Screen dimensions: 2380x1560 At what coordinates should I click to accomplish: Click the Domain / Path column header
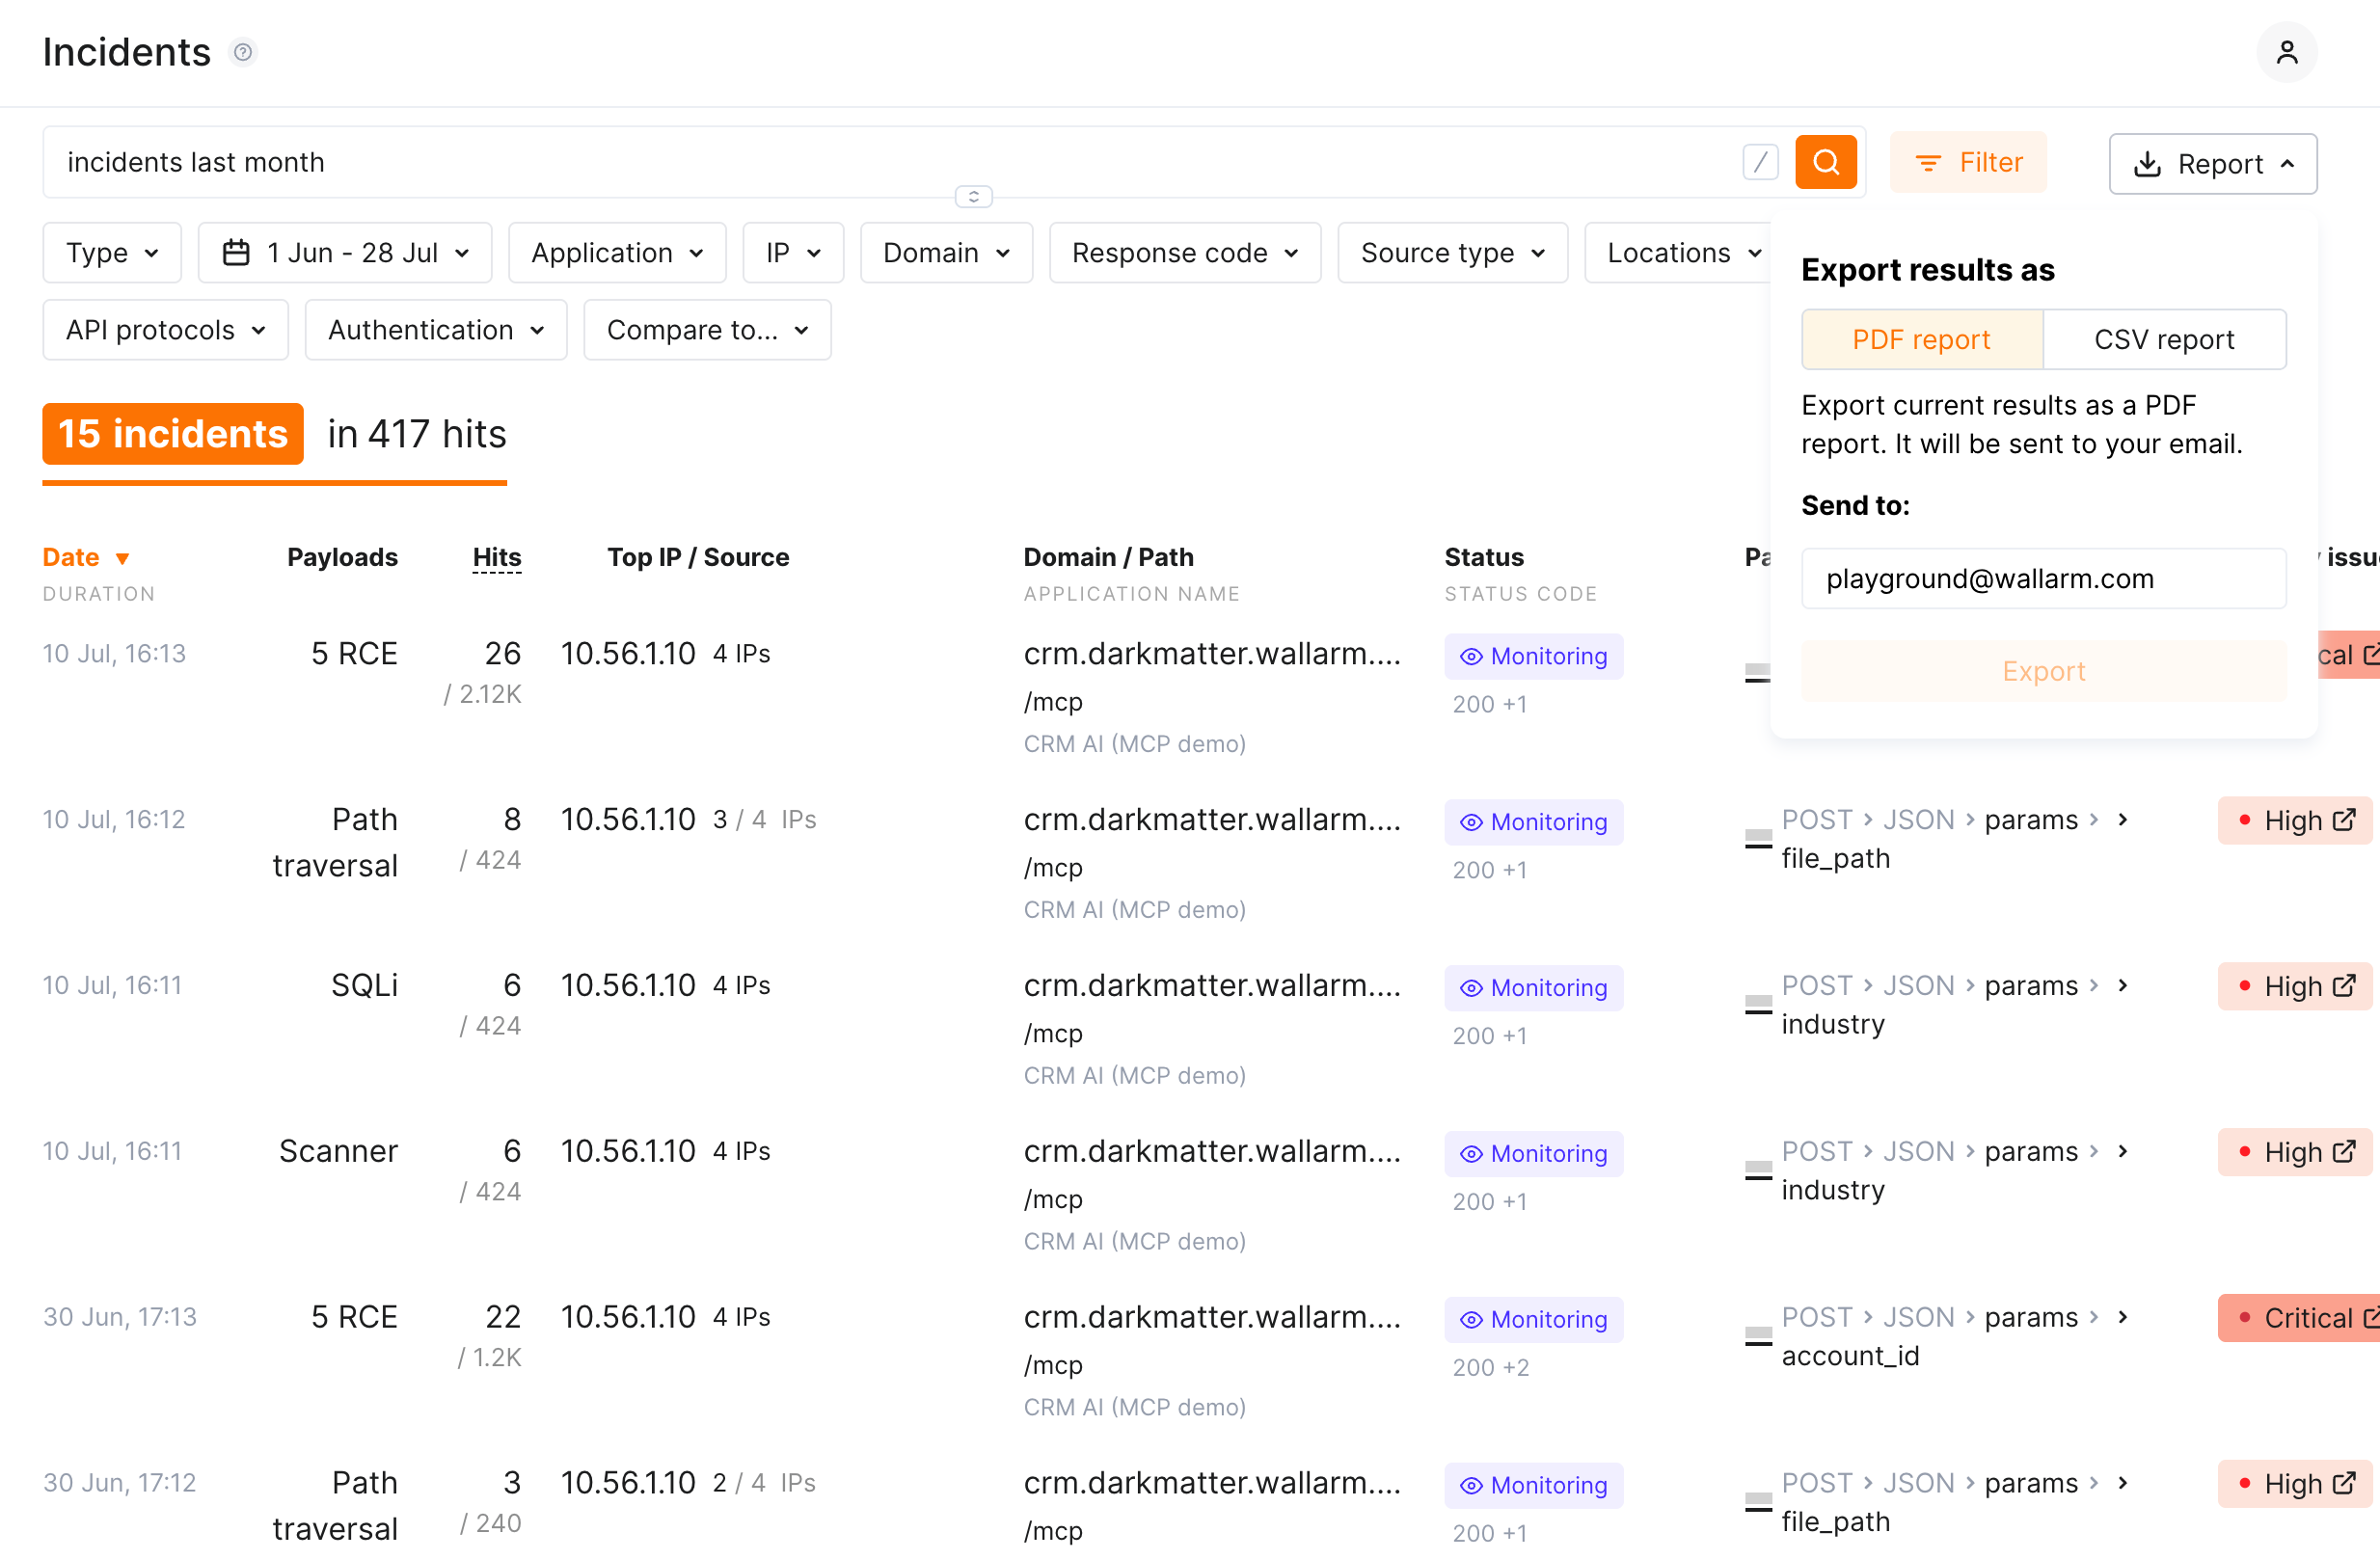(x=1108, y=557)
